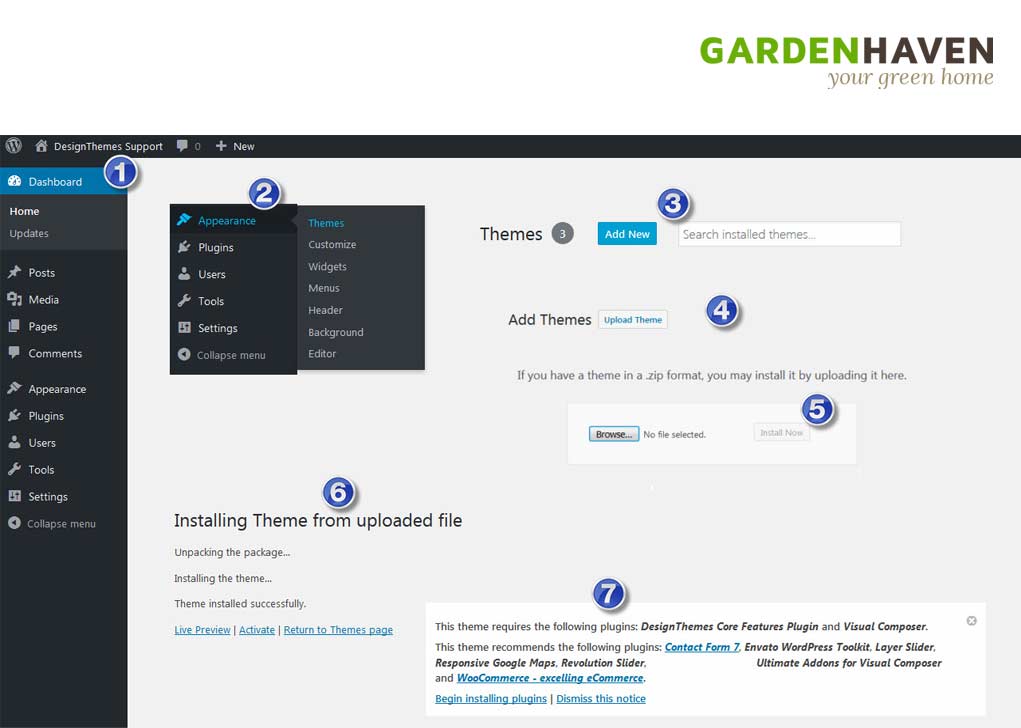Click the Pages icon in the sidebar

(14, 326)
